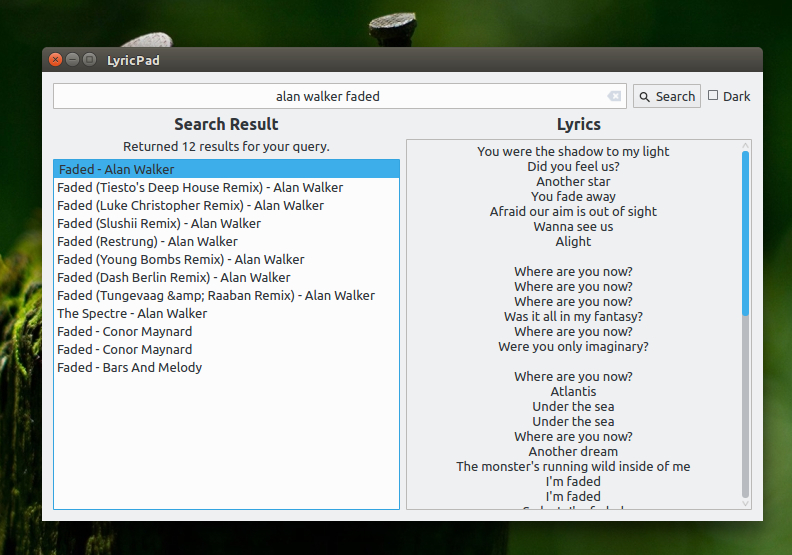Select 'Faded - Alan Walker' result

(226, 169)
